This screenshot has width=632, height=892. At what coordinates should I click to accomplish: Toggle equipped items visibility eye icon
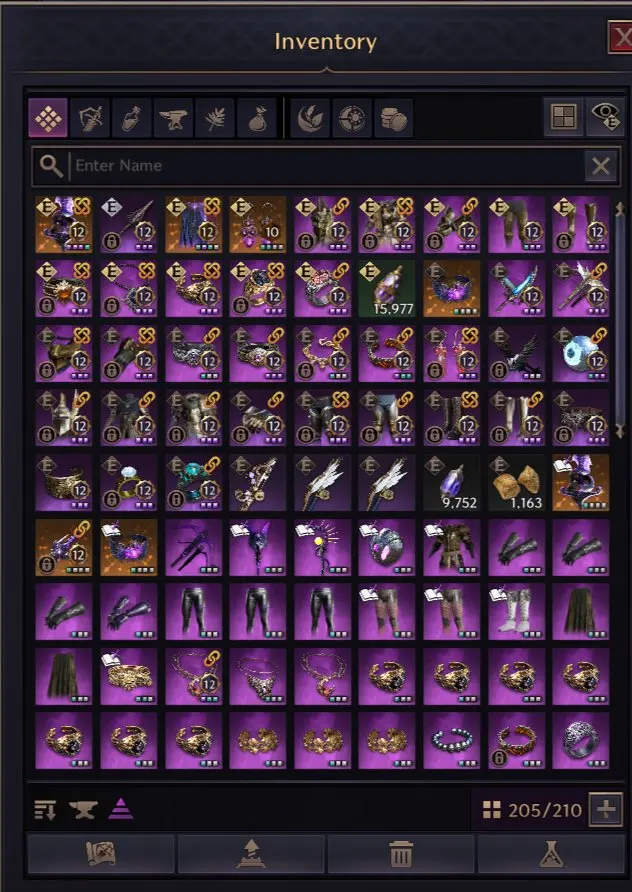coord(605,117)
